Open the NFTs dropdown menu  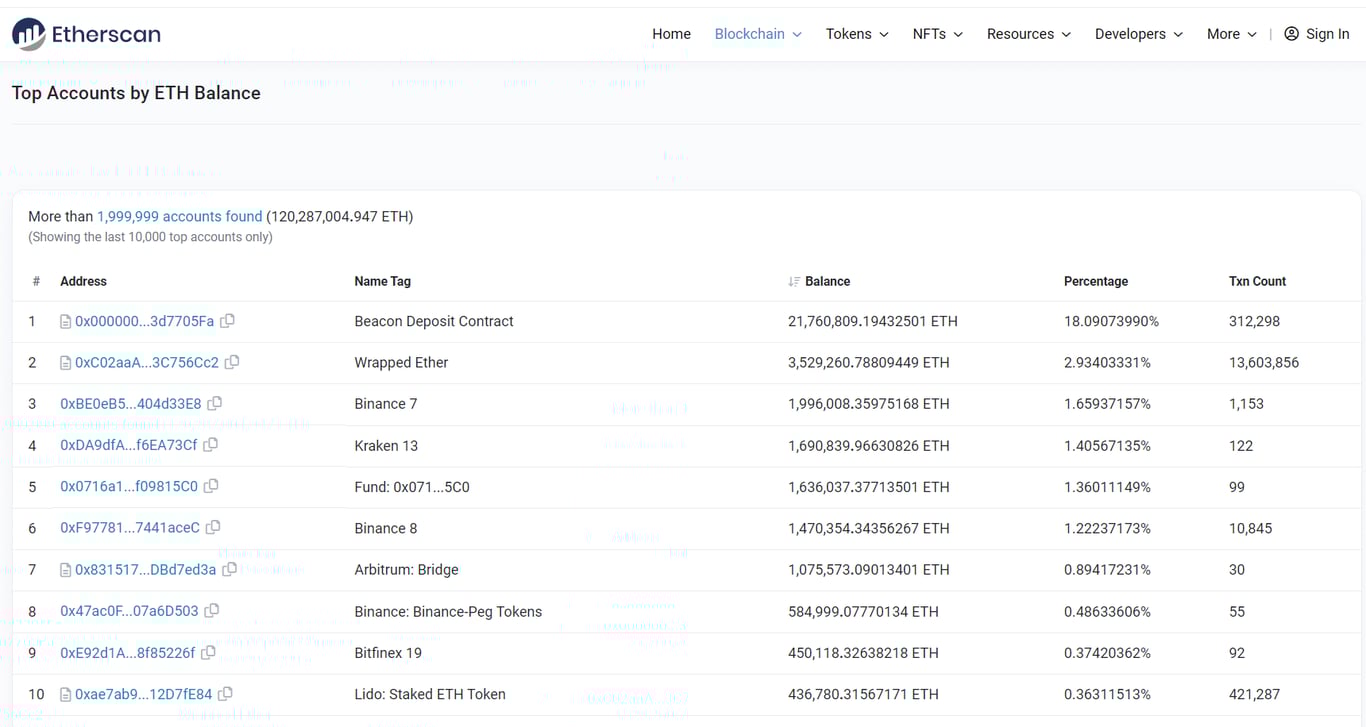(x=938, y=34)
